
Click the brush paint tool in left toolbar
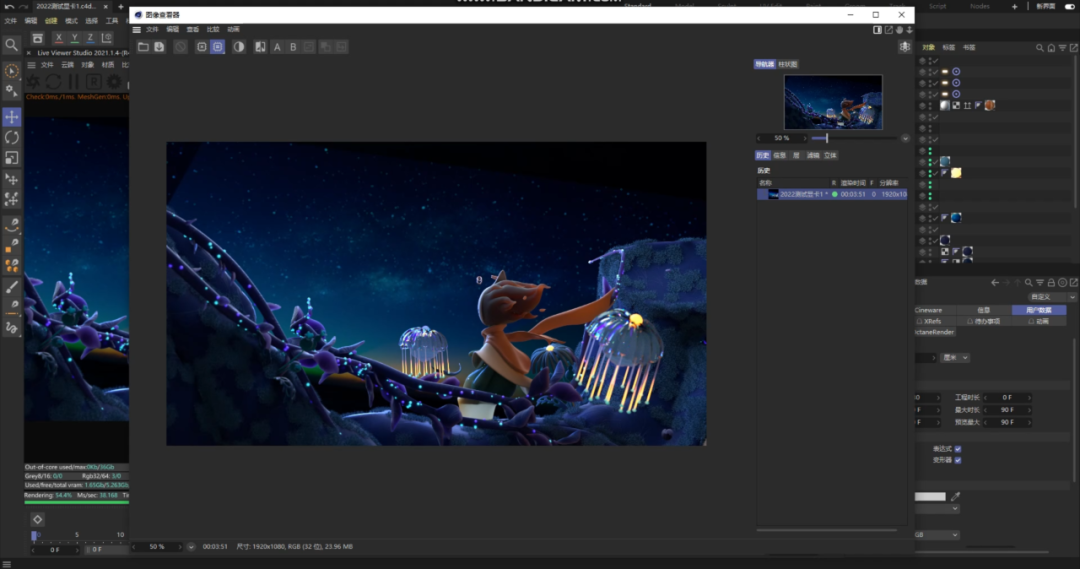[12, 287]
